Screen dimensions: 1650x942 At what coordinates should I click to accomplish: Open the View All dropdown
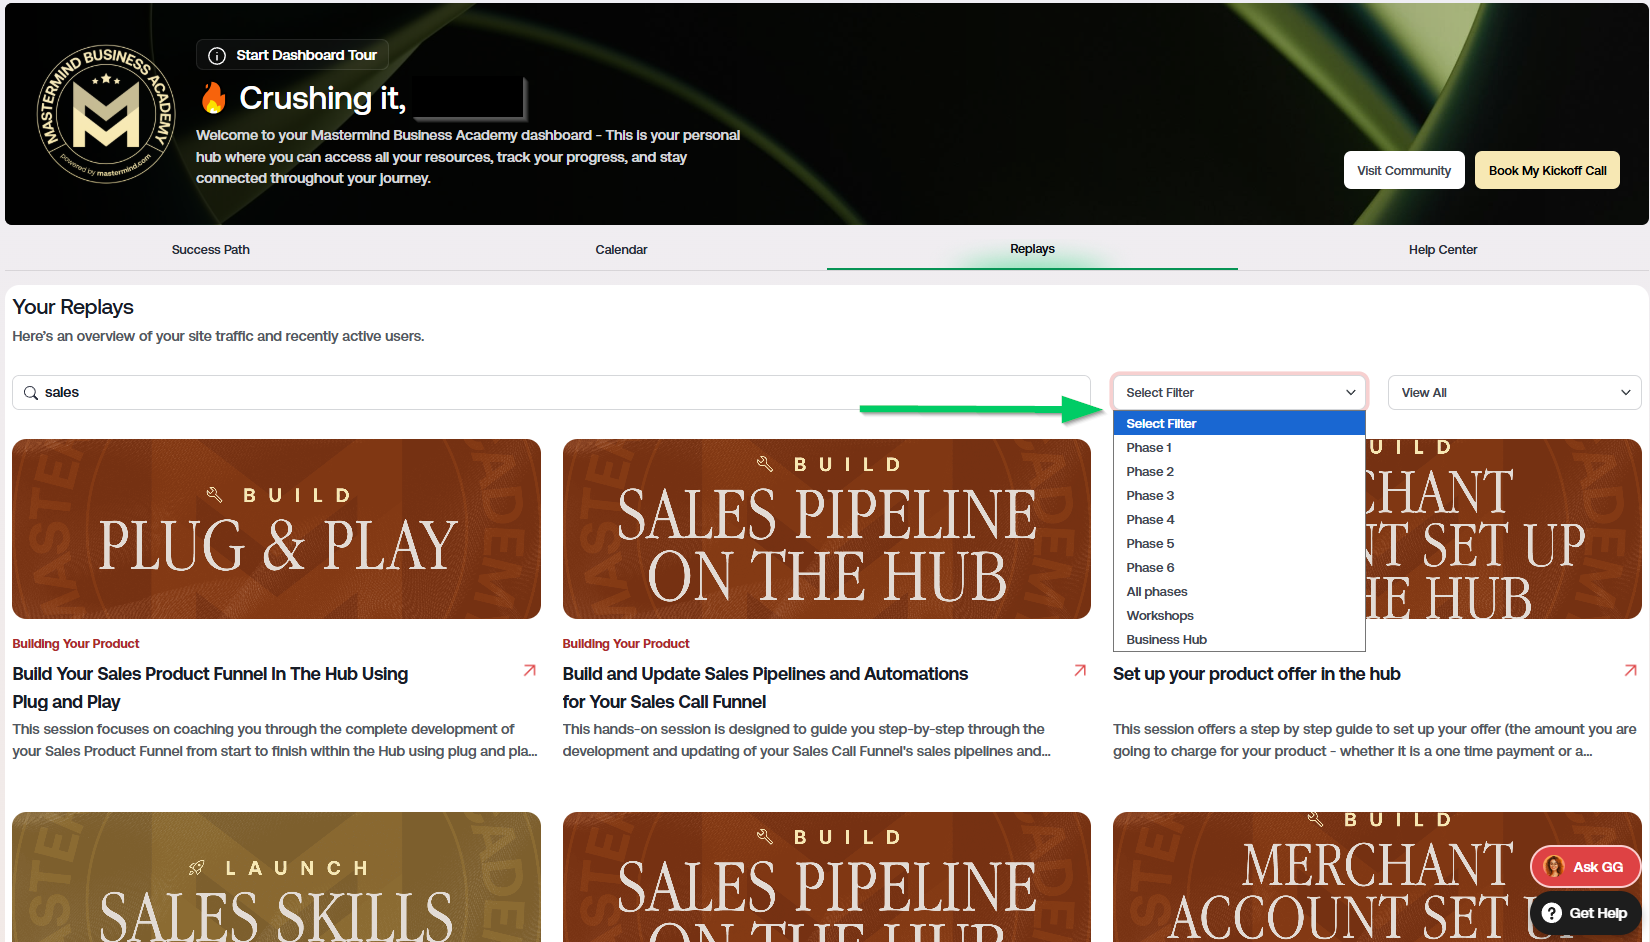click(1514, 392)
